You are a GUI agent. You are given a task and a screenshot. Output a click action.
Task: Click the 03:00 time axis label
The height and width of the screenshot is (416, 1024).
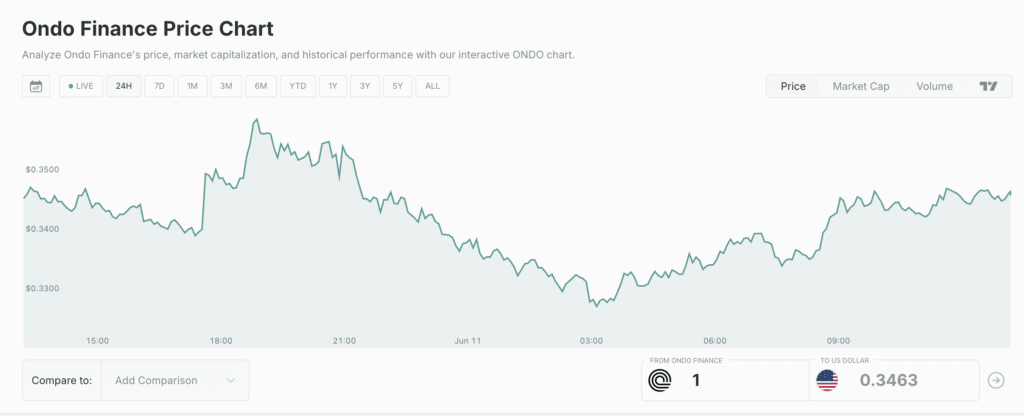click(592, 340)
